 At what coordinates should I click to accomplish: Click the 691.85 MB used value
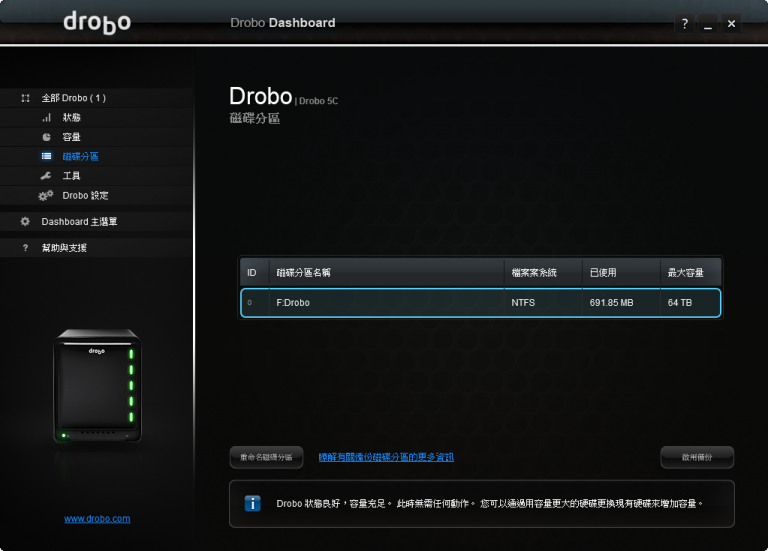tap(611, 303)
